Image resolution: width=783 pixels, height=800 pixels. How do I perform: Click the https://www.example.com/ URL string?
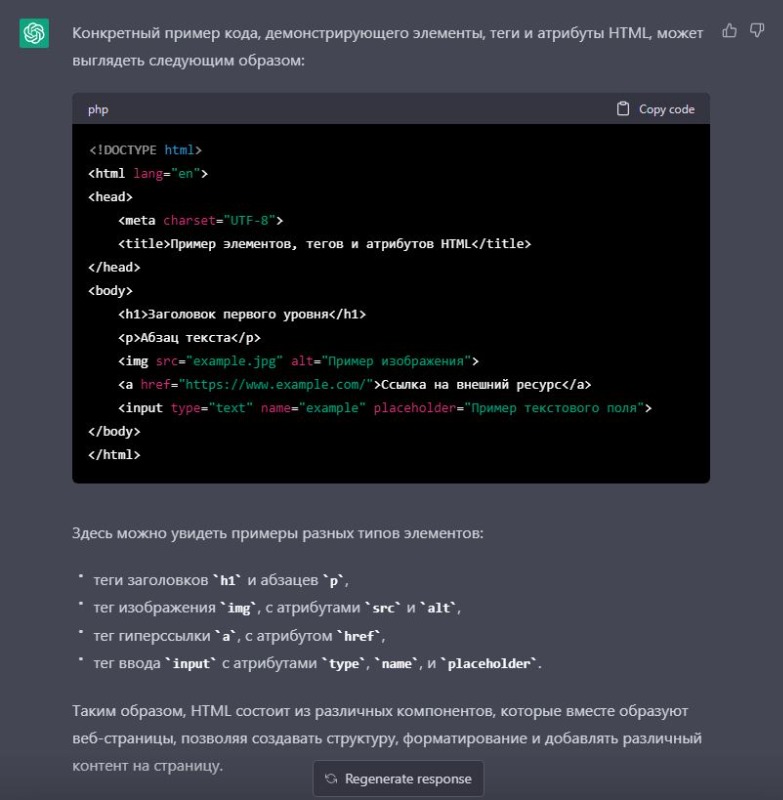tap(287, 384)
